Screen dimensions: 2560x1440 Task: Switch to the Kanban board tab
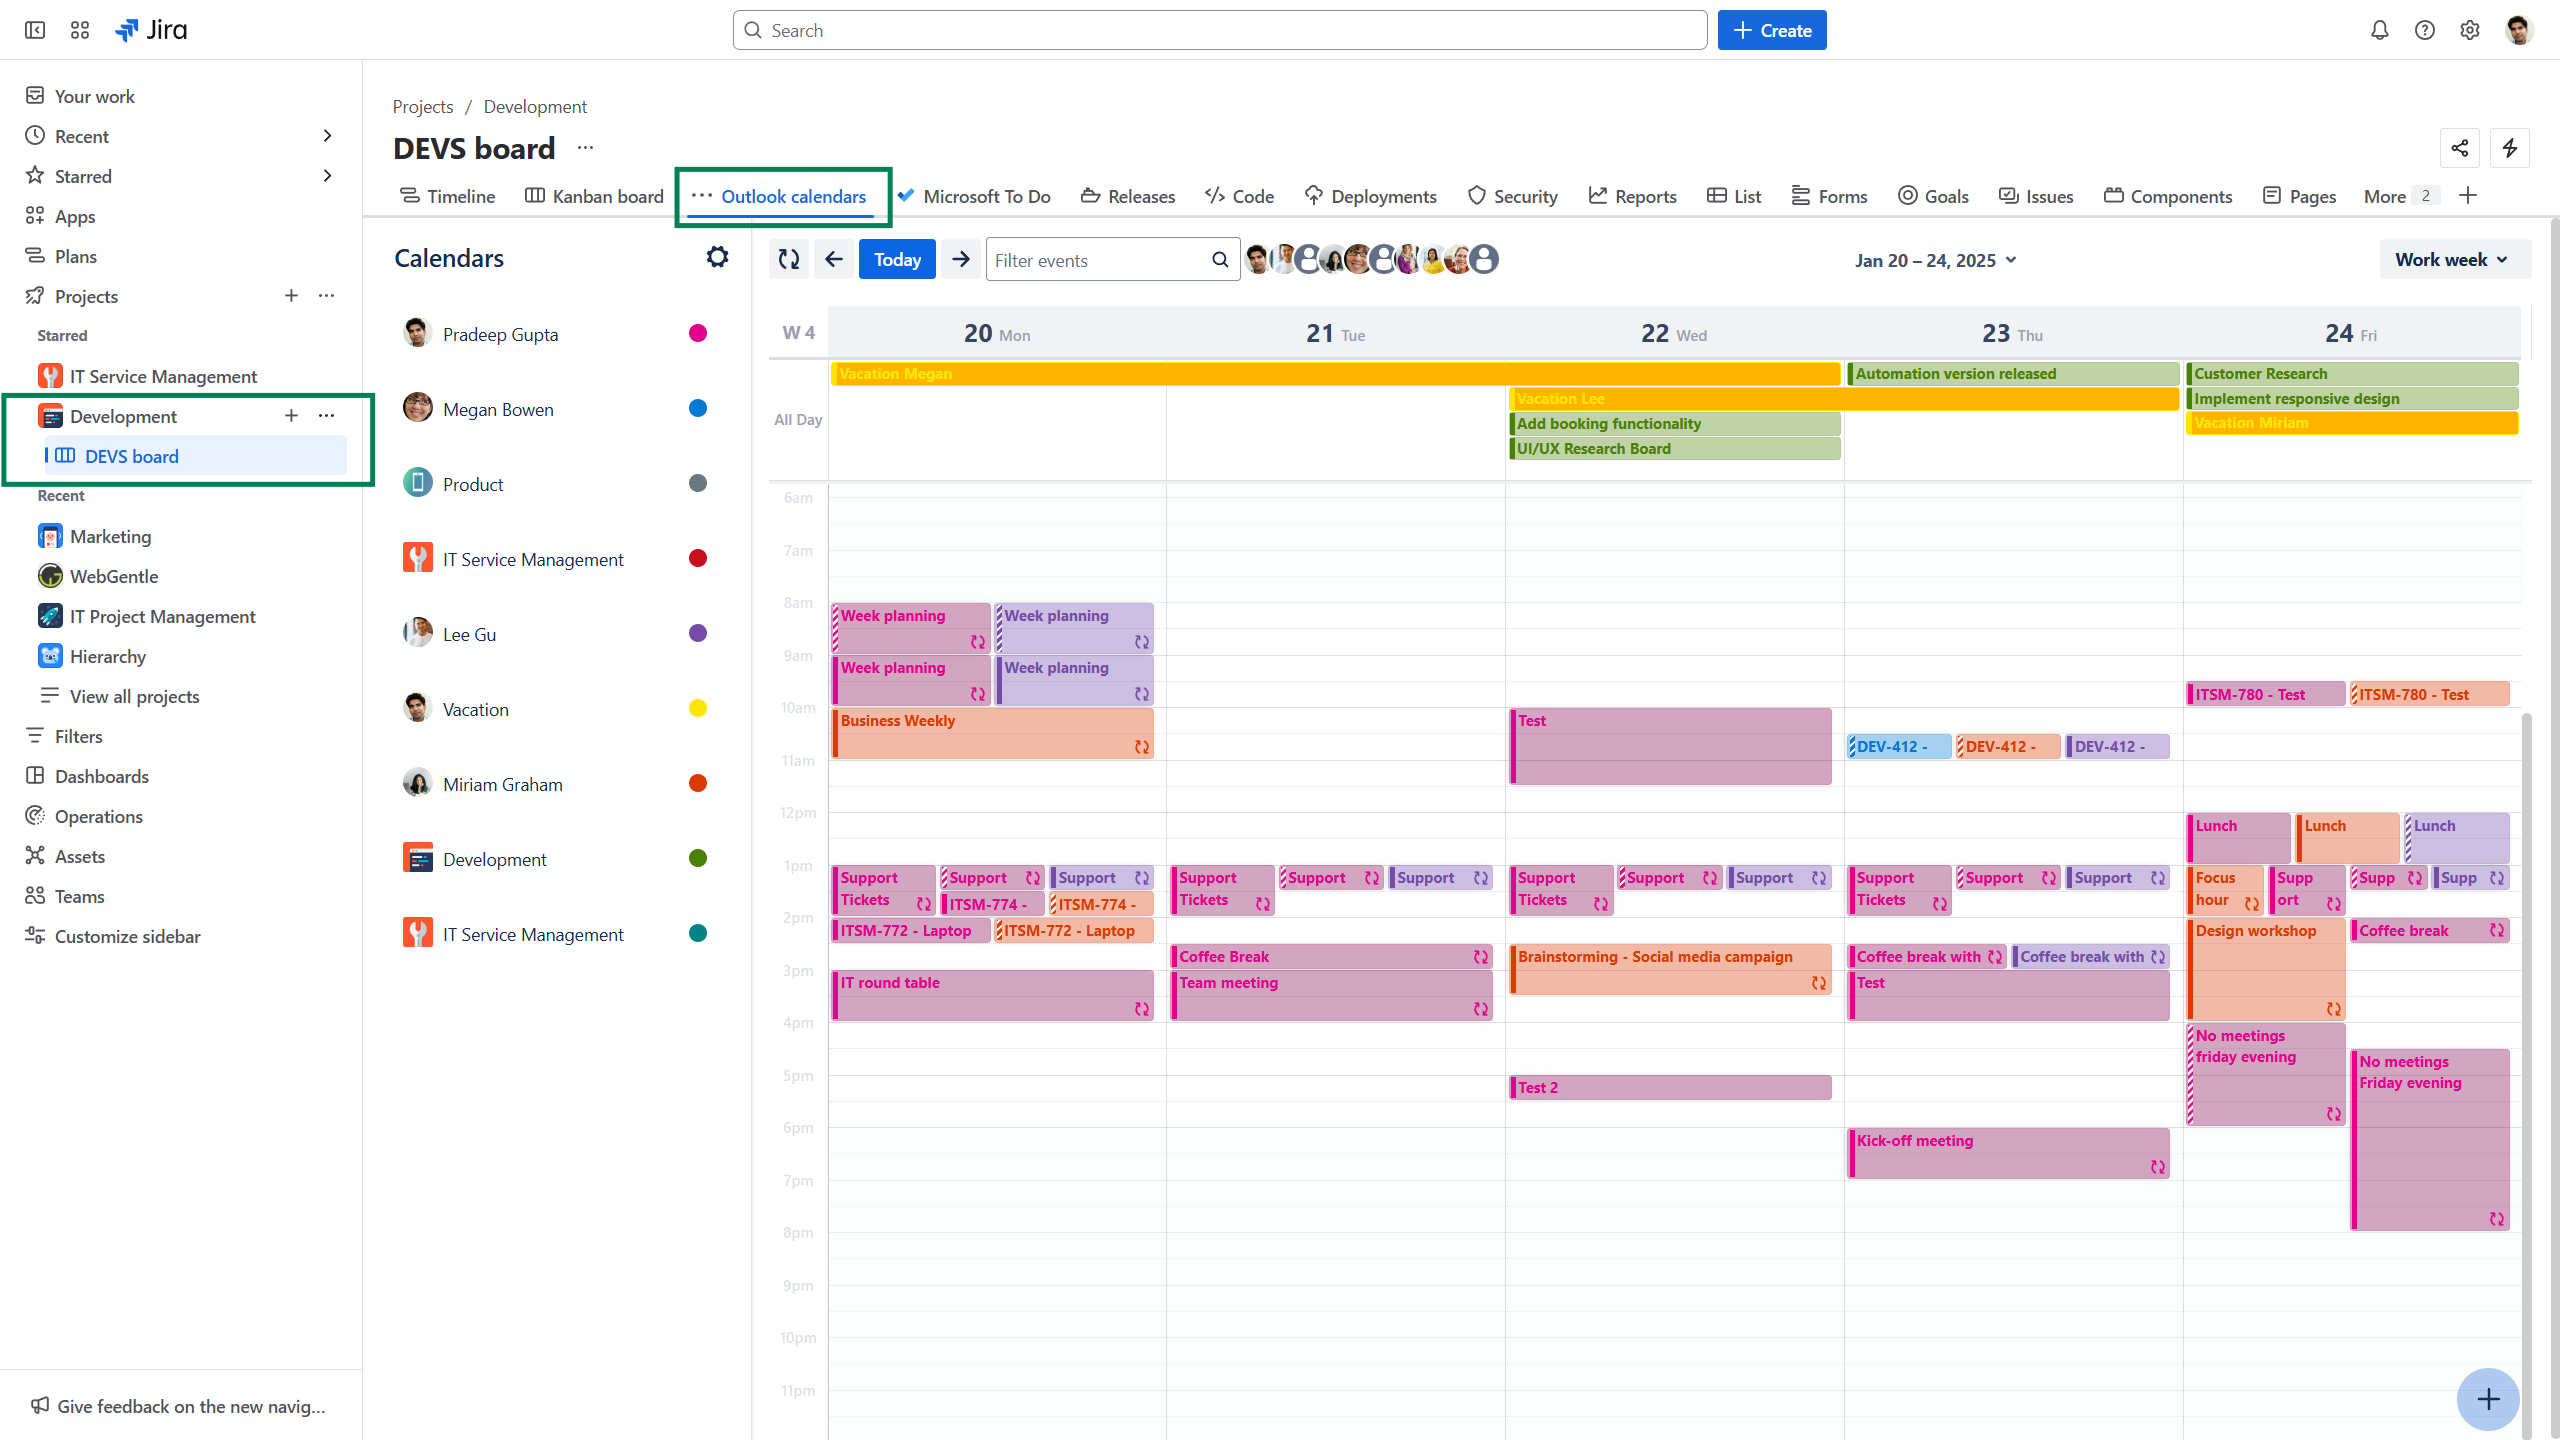[x=594, y=197]
